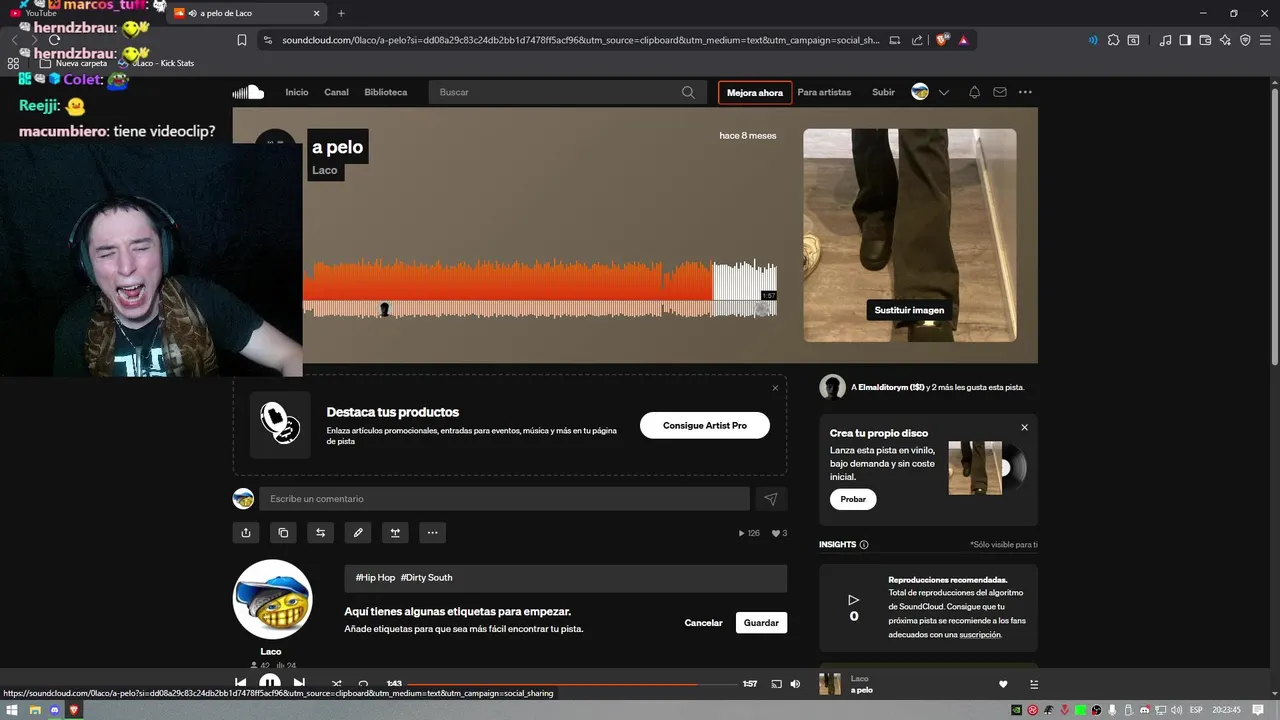Click the Buscar search field

pos(568,92)
